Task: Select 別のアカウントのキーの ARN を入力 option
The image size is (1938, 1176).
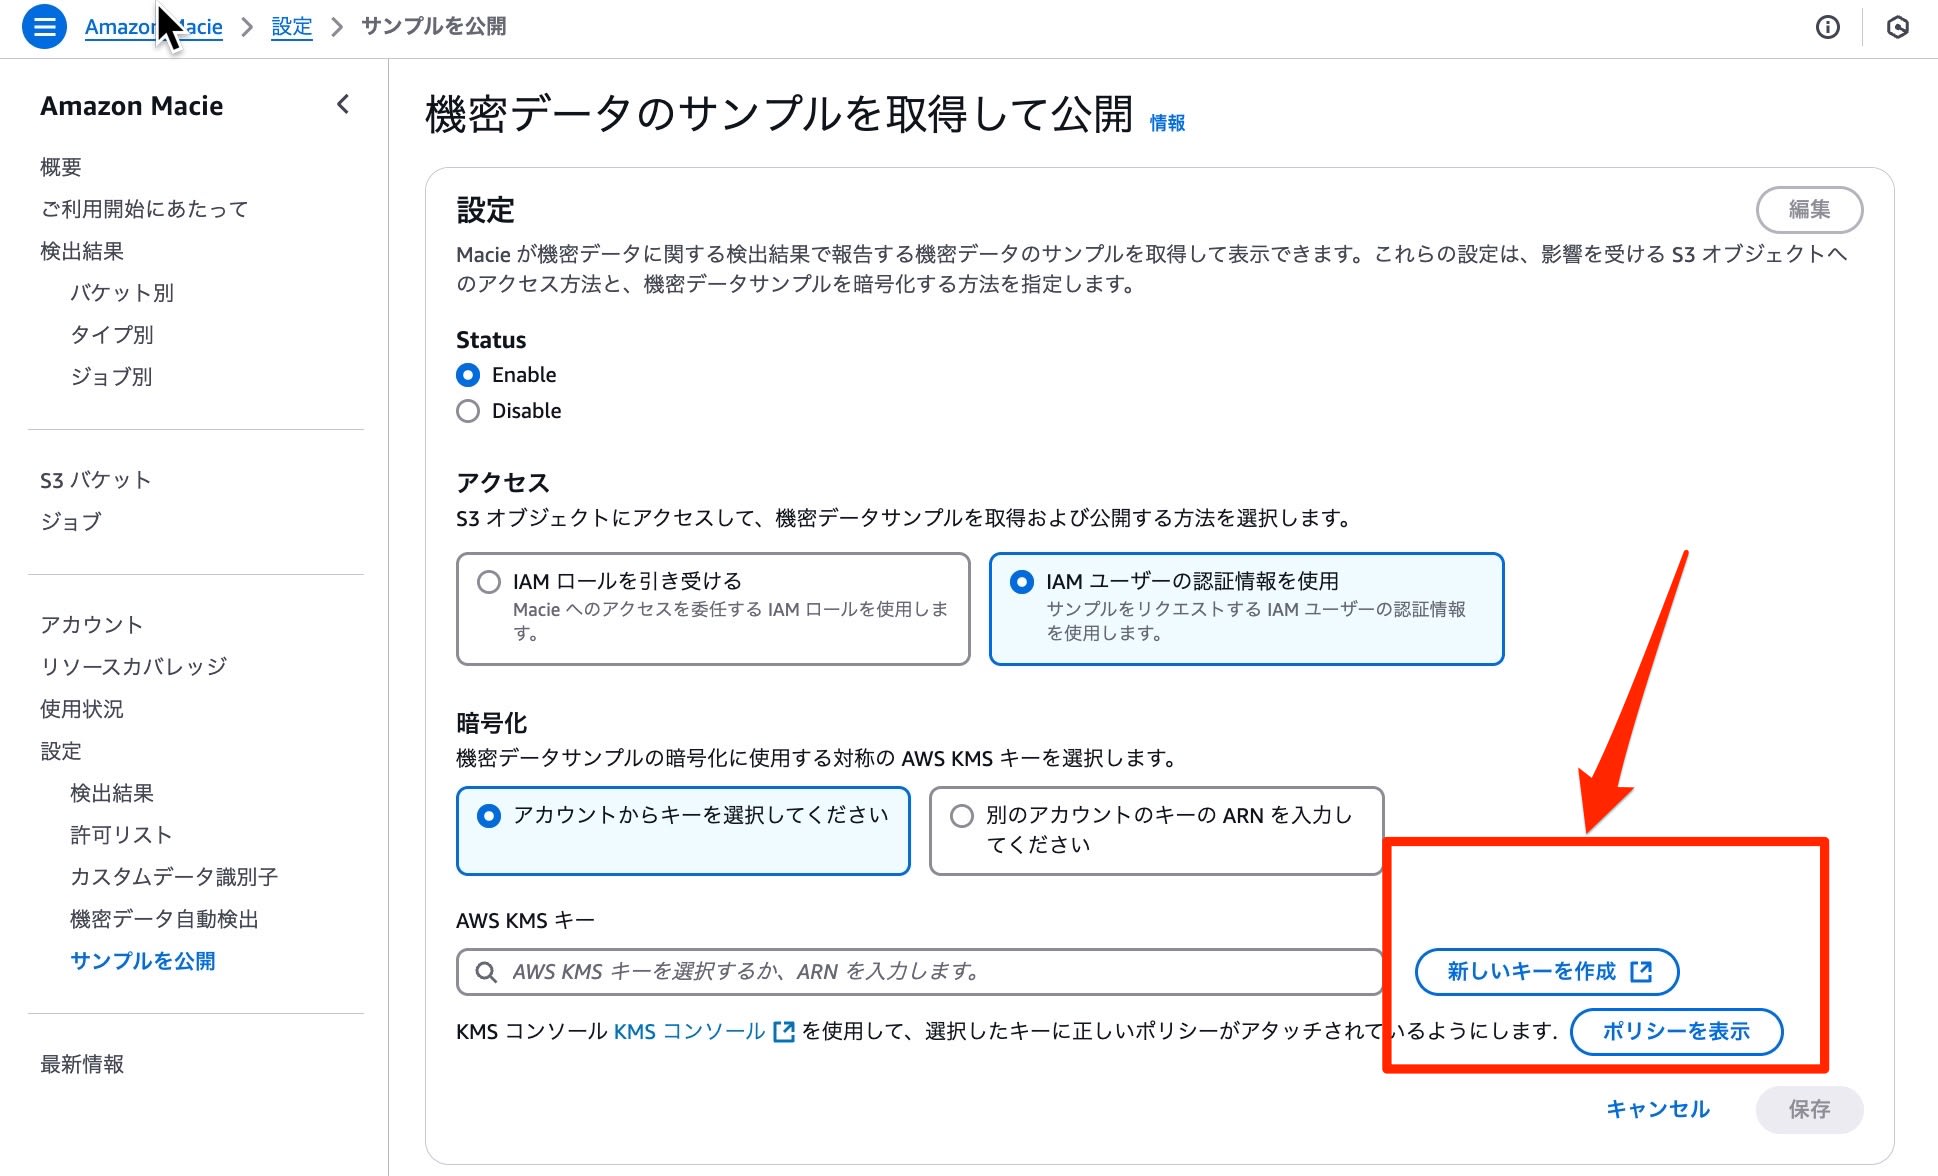Action: [1156, 831]
